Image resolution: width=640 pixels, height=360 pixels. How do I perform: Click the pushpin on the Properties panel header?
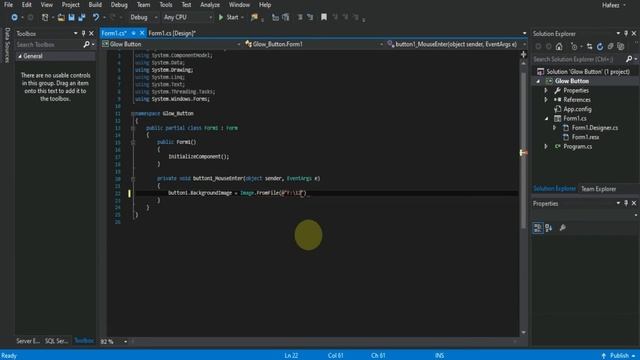click(x=626, y=203)
